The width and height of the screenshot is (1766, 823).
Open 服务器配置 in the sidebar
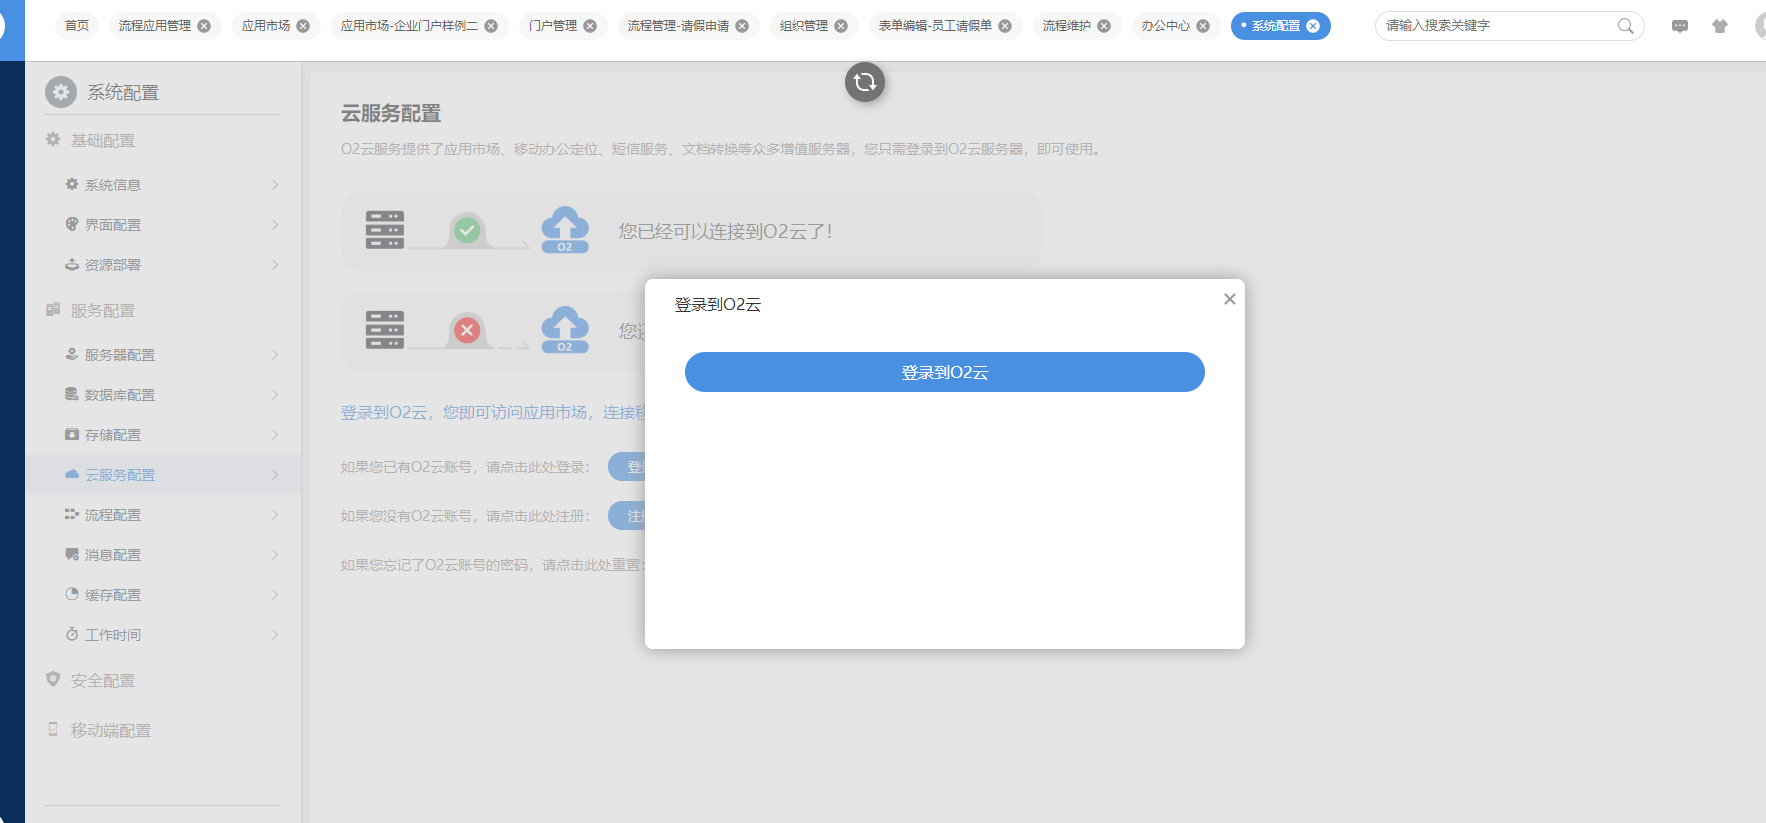pyautogui.click(x=163, y=355)
